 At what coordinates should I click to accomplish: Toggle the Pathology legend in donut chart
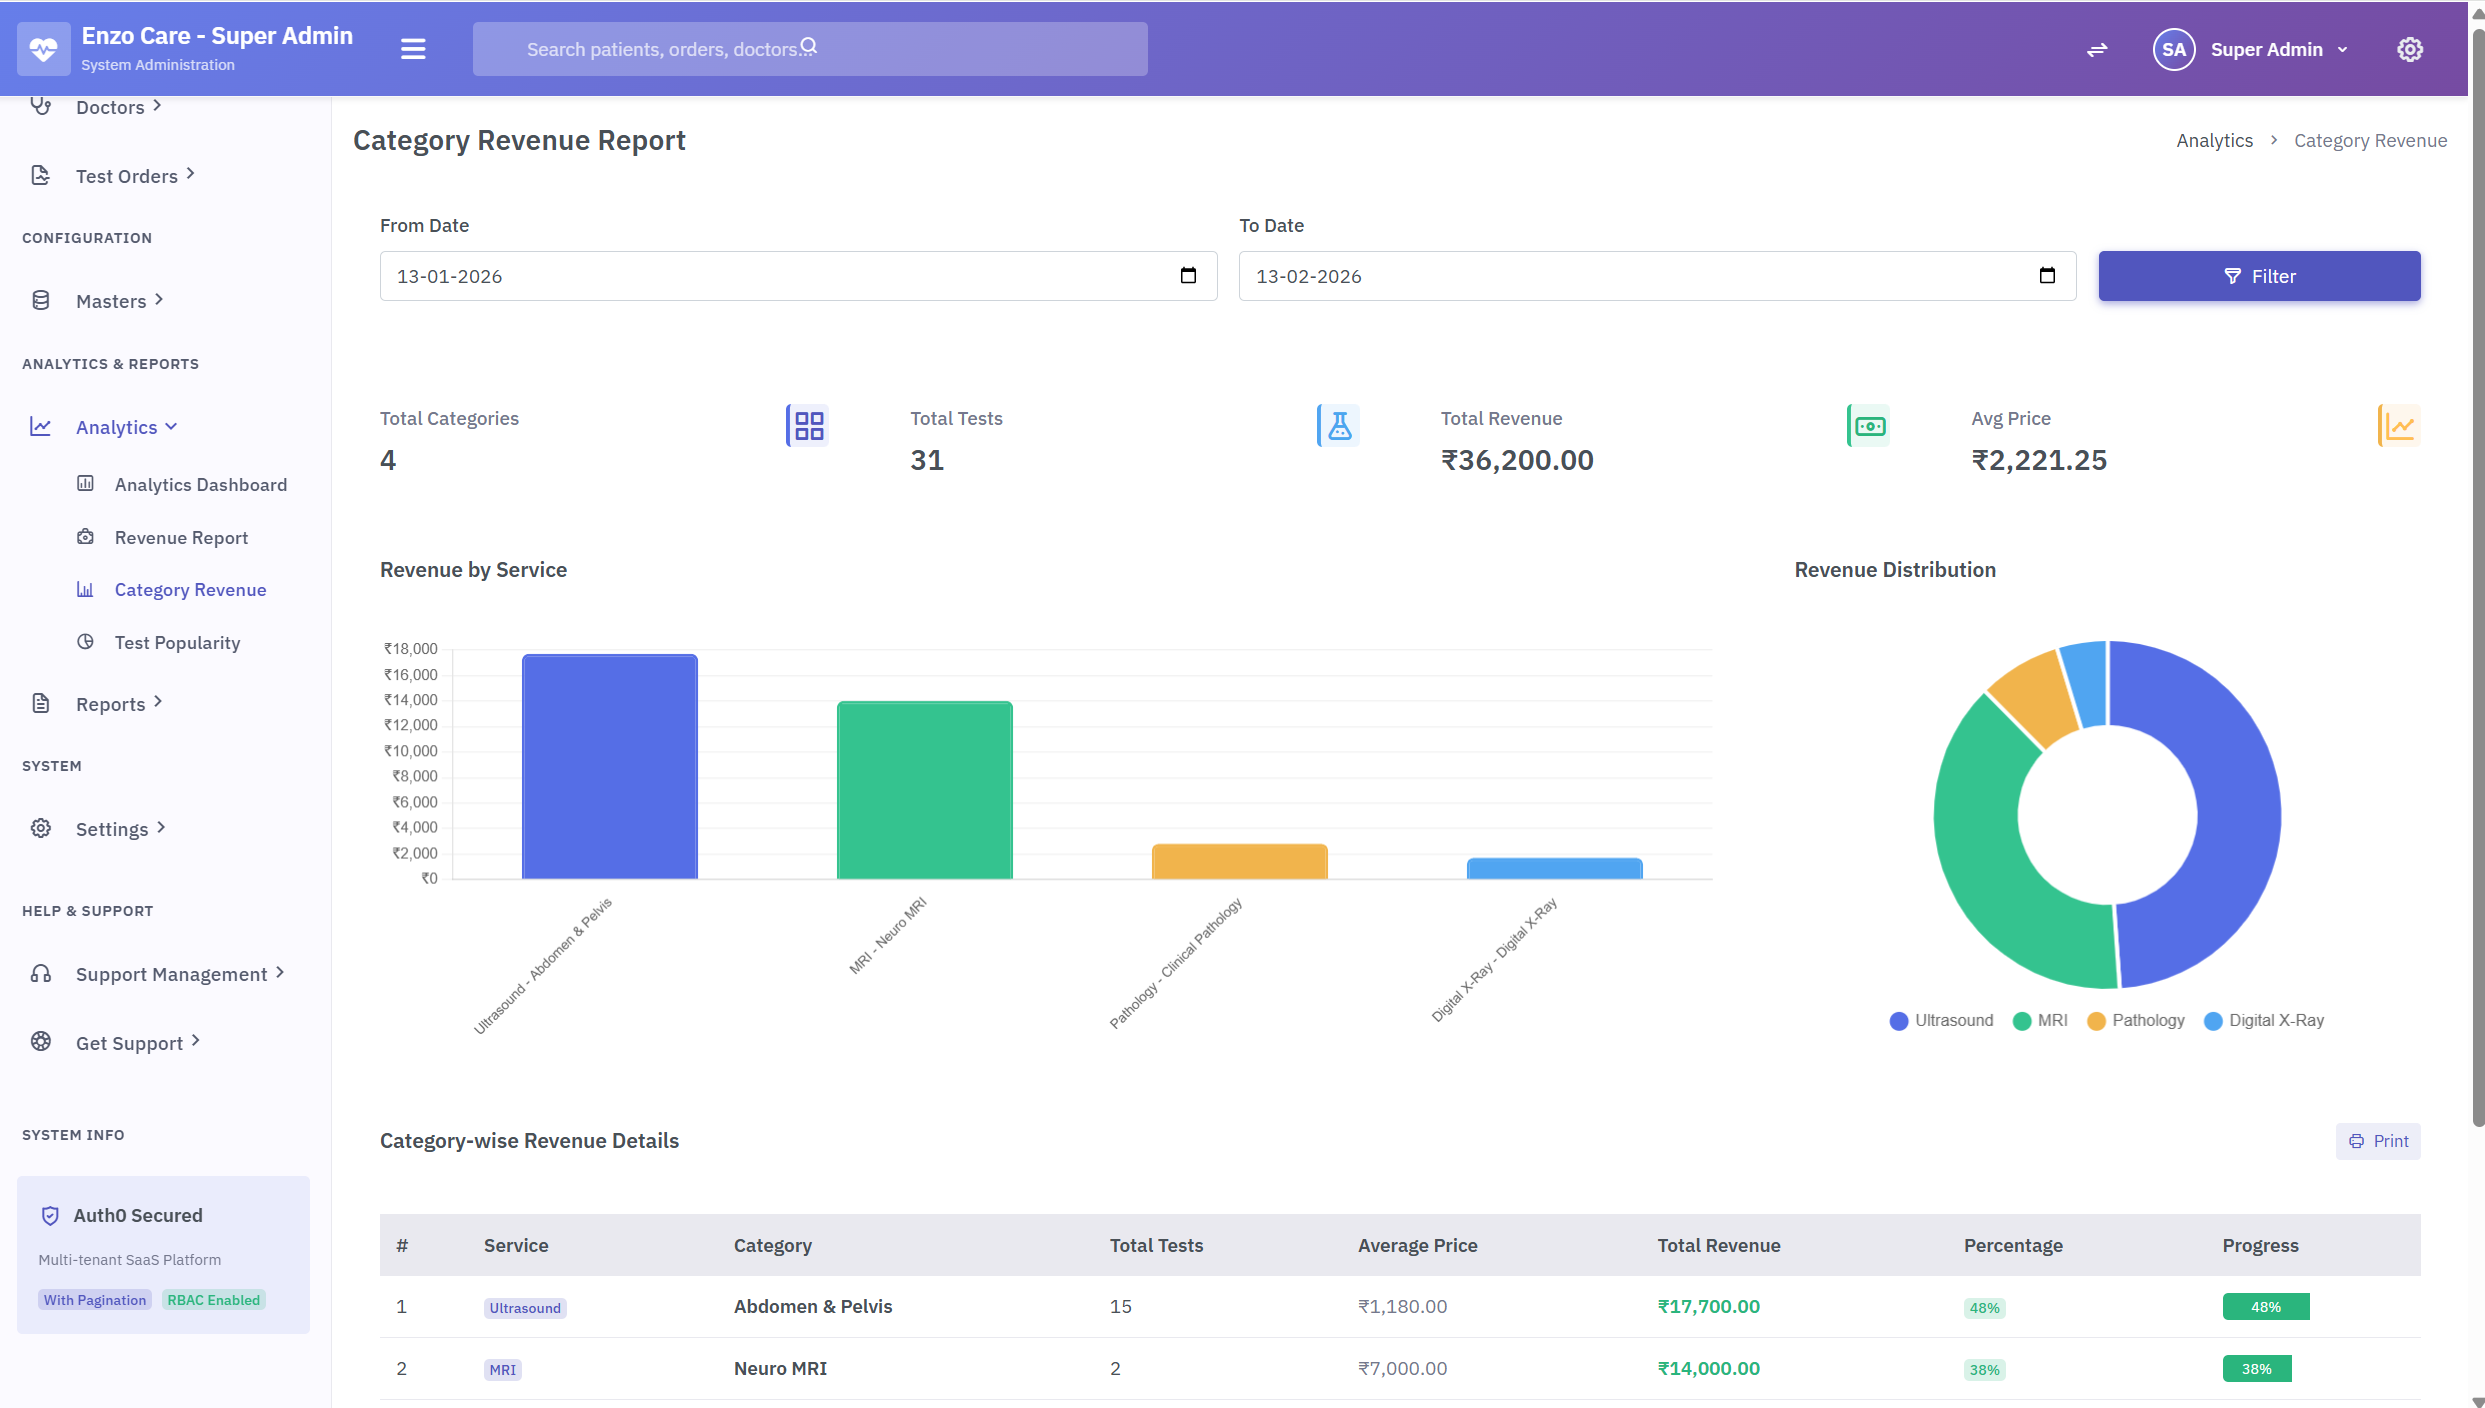click(2136, 1020)
